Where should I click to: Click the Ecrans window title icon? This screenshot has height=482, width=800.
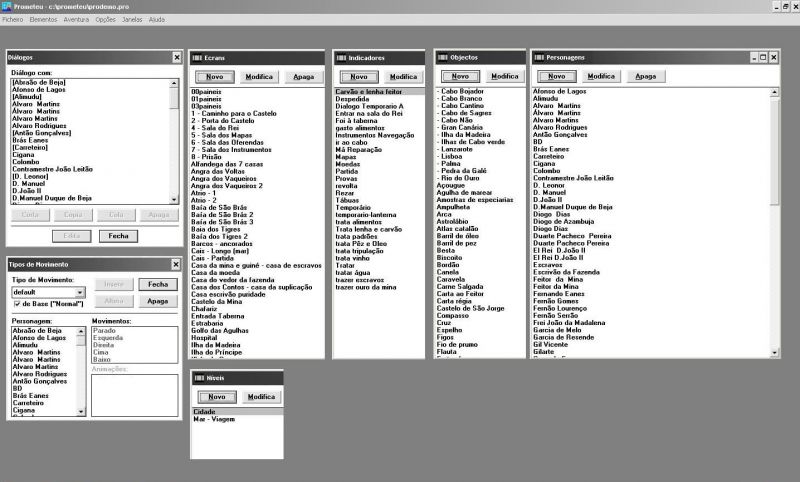[x=197, y=58]
